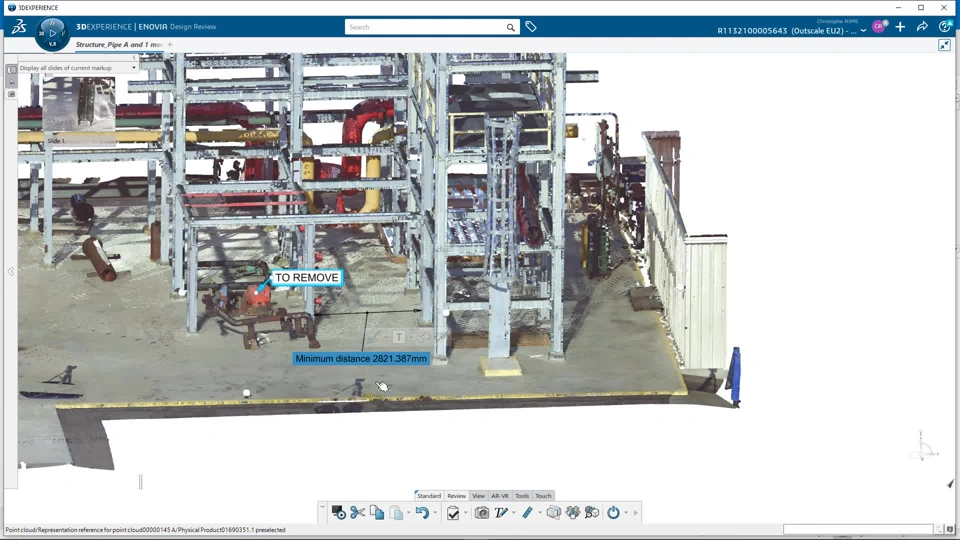This screenshot has width=960, height=540.
Task: Switch to the View tab
Action: [478, 496]
